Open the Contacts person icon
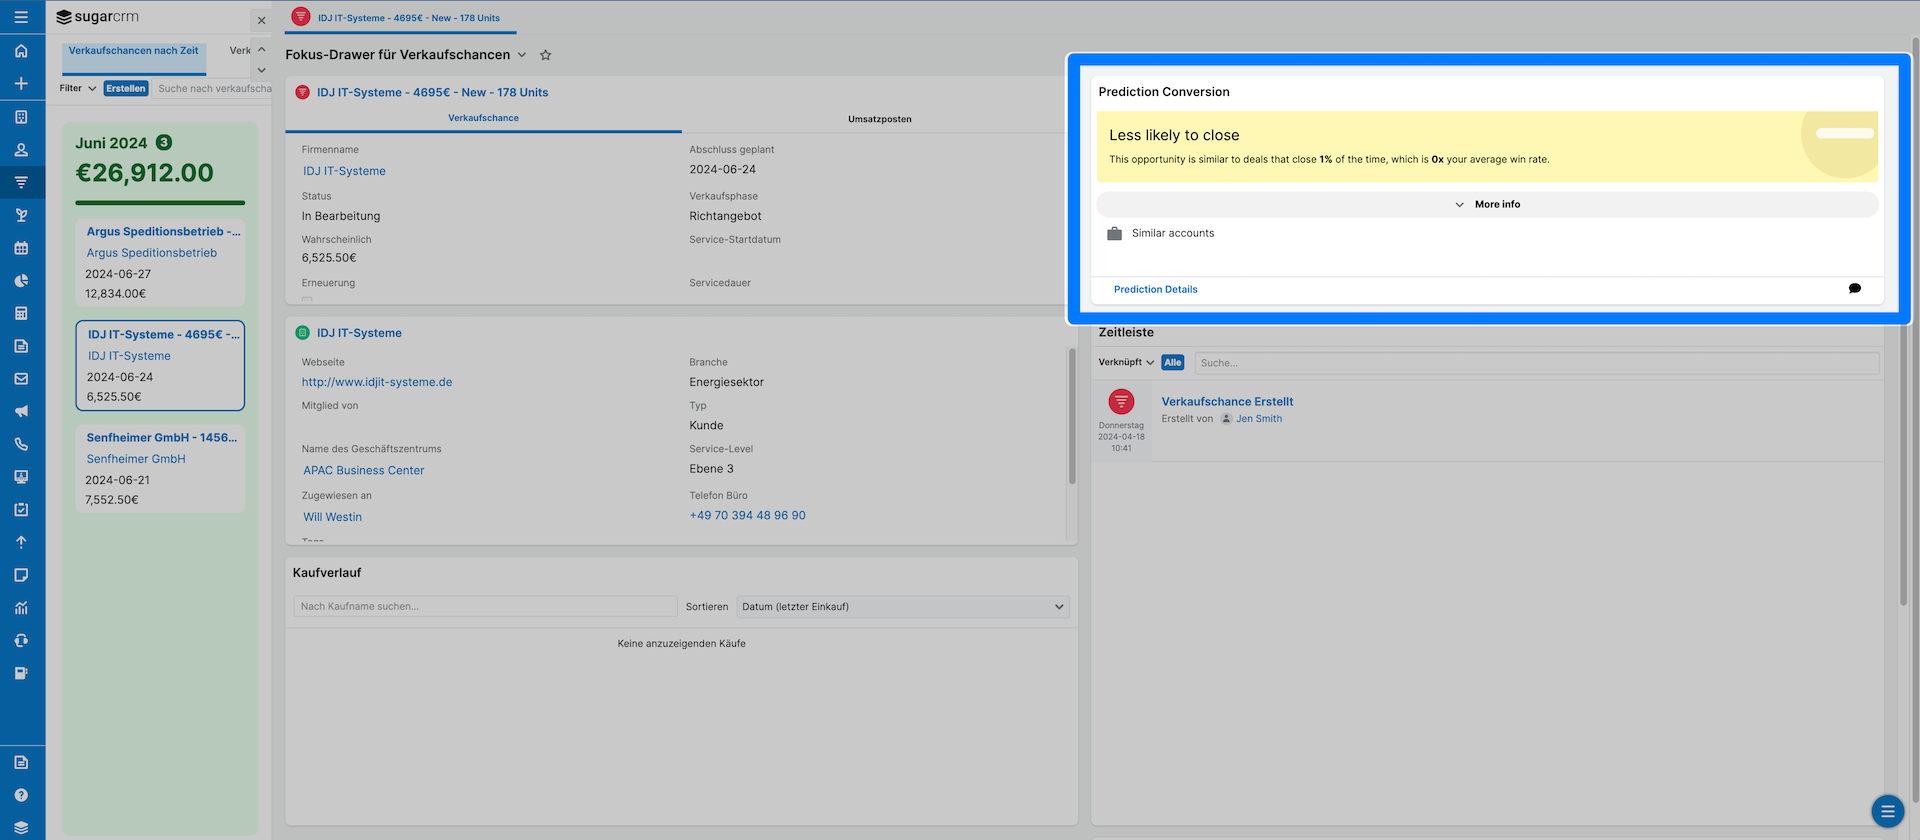Viewport: 1920px width, 840px height. 21,150
